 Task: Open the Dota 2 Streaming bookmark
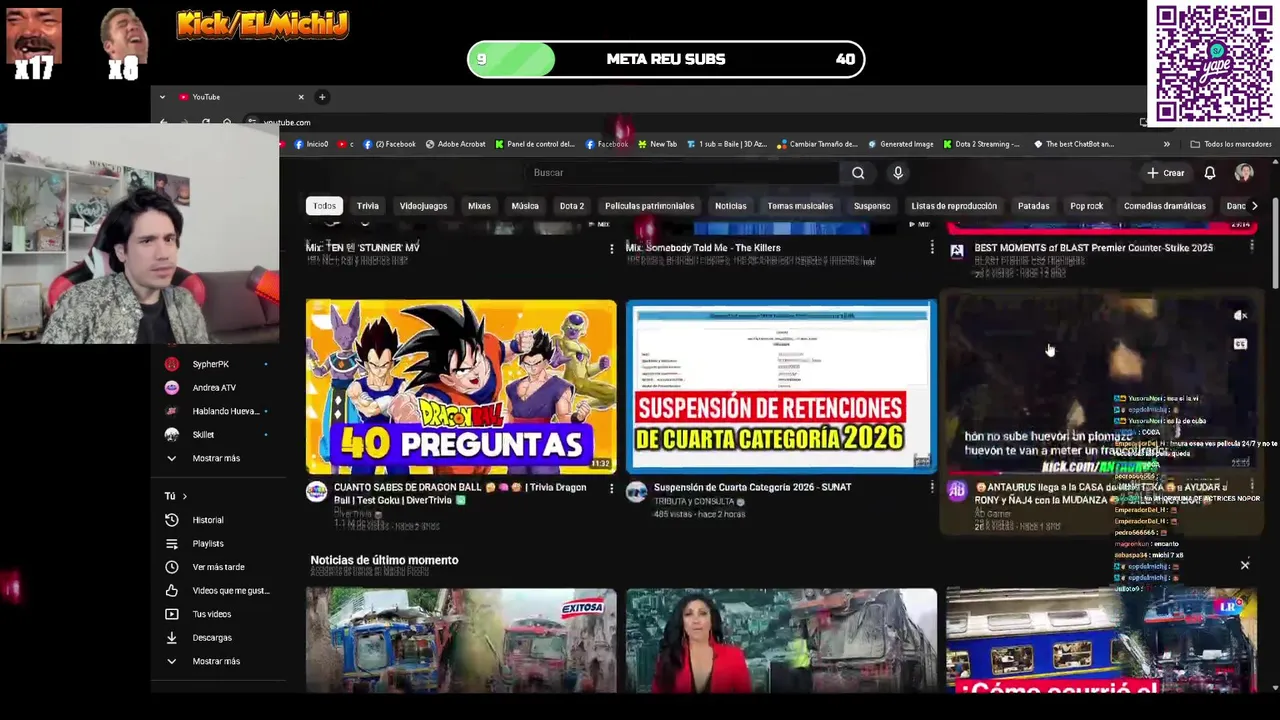coord(981,144)
